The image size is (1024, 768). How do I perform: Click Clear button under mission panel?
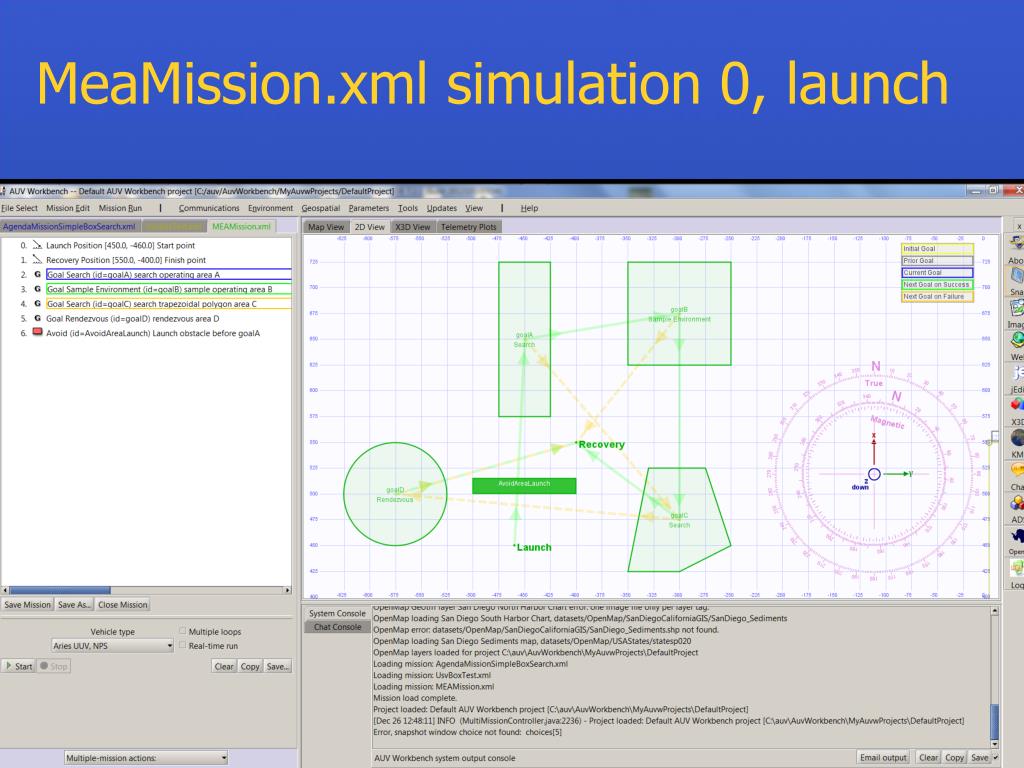(224, 666)
